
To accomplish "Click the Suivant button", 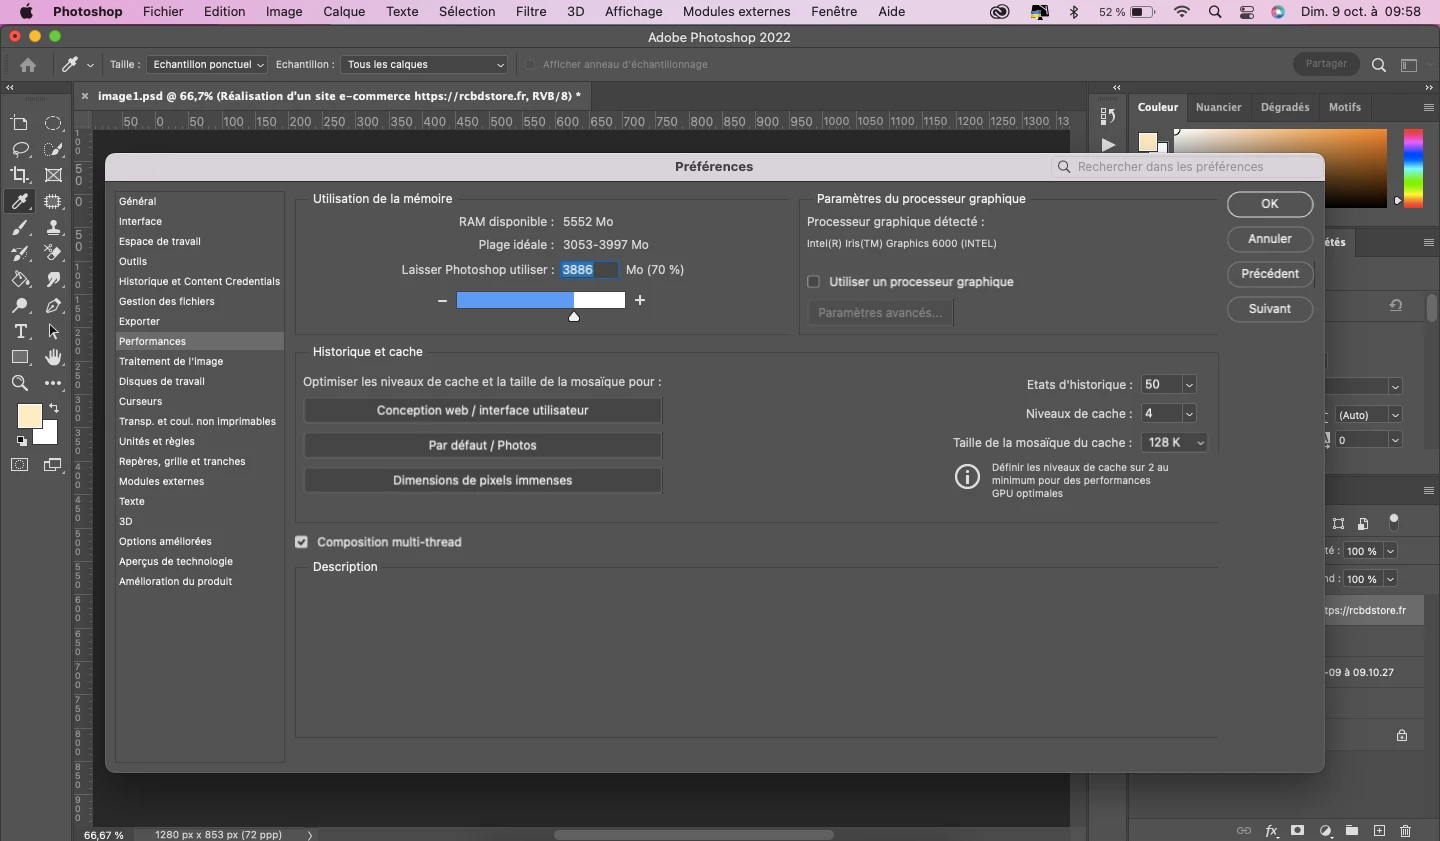I will [1270, 309].
